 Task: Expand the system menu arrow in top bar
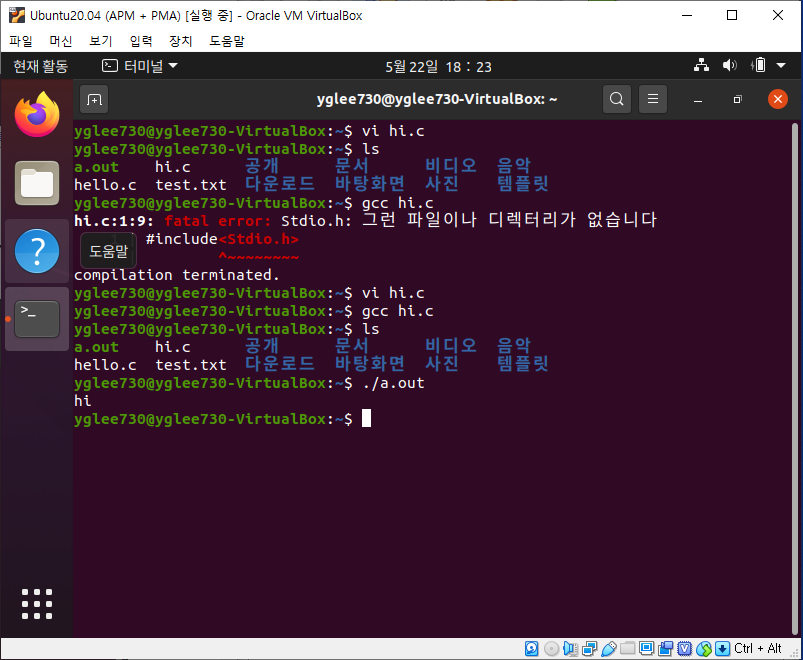tap(781, 66)
